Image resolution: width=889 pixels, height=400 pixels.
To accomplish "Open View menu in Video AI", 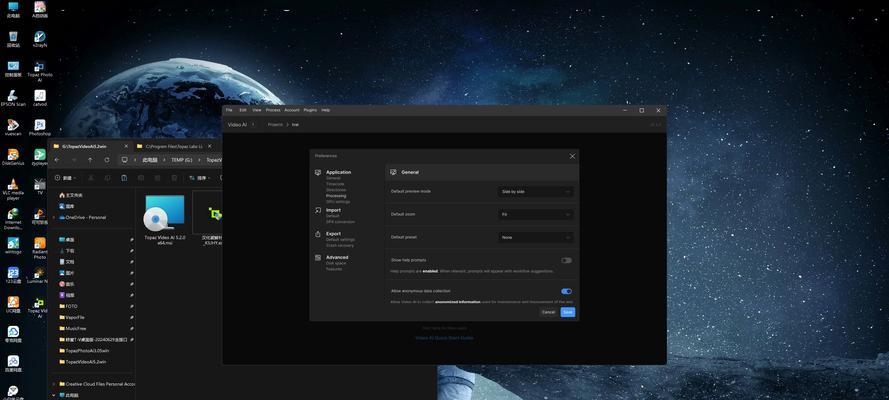I will (257, 110).
